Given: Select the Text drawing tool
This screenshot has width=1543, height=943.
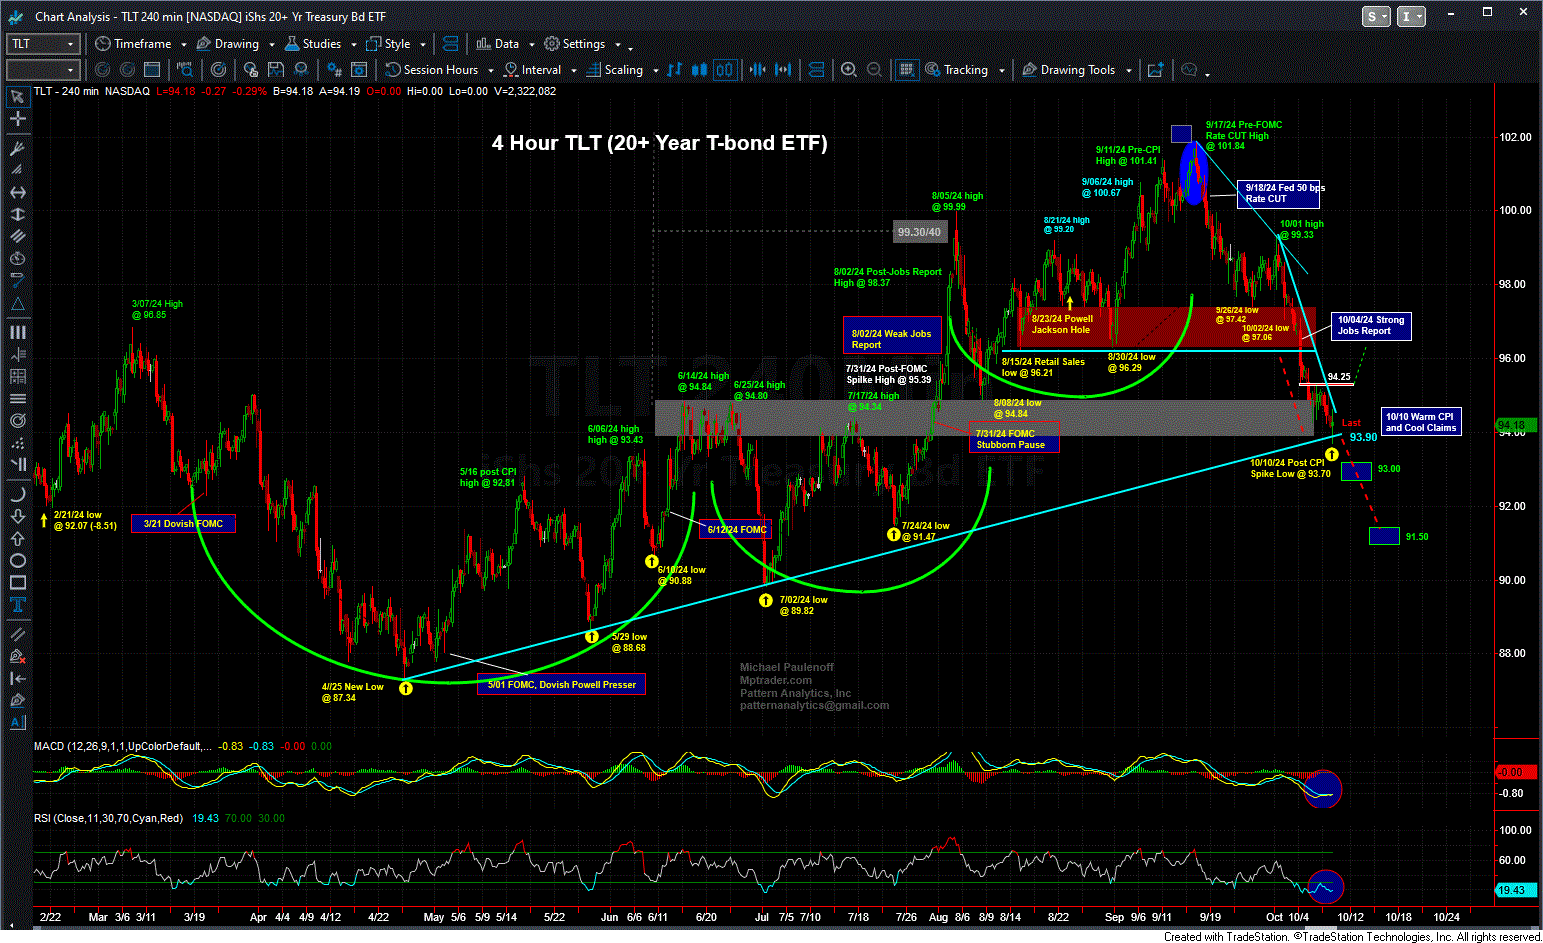Looking at the screenshot, I should click(17, 604).
